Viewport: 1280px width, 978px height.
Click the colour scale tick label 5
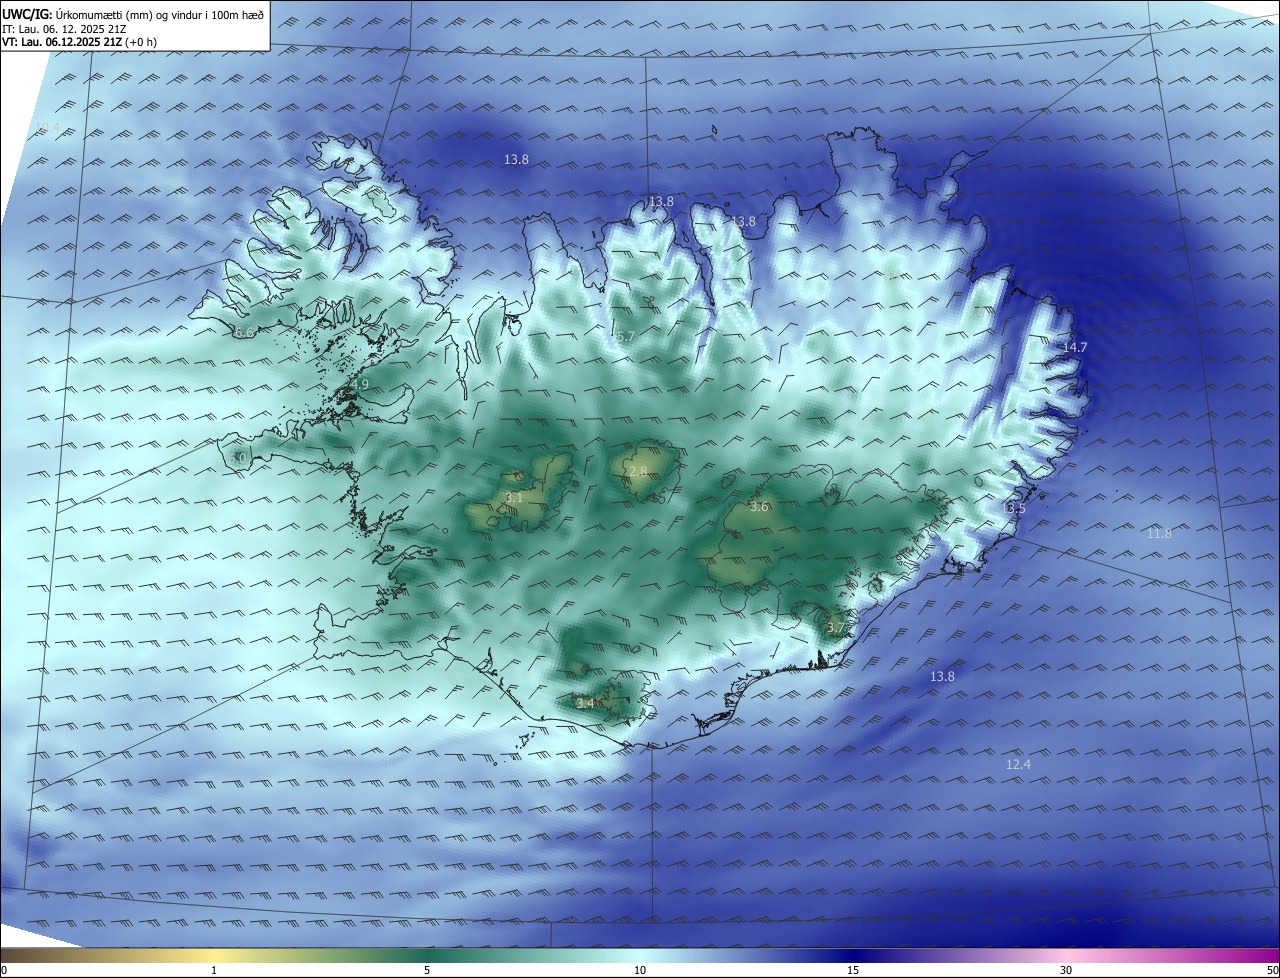tap(427, 970)
